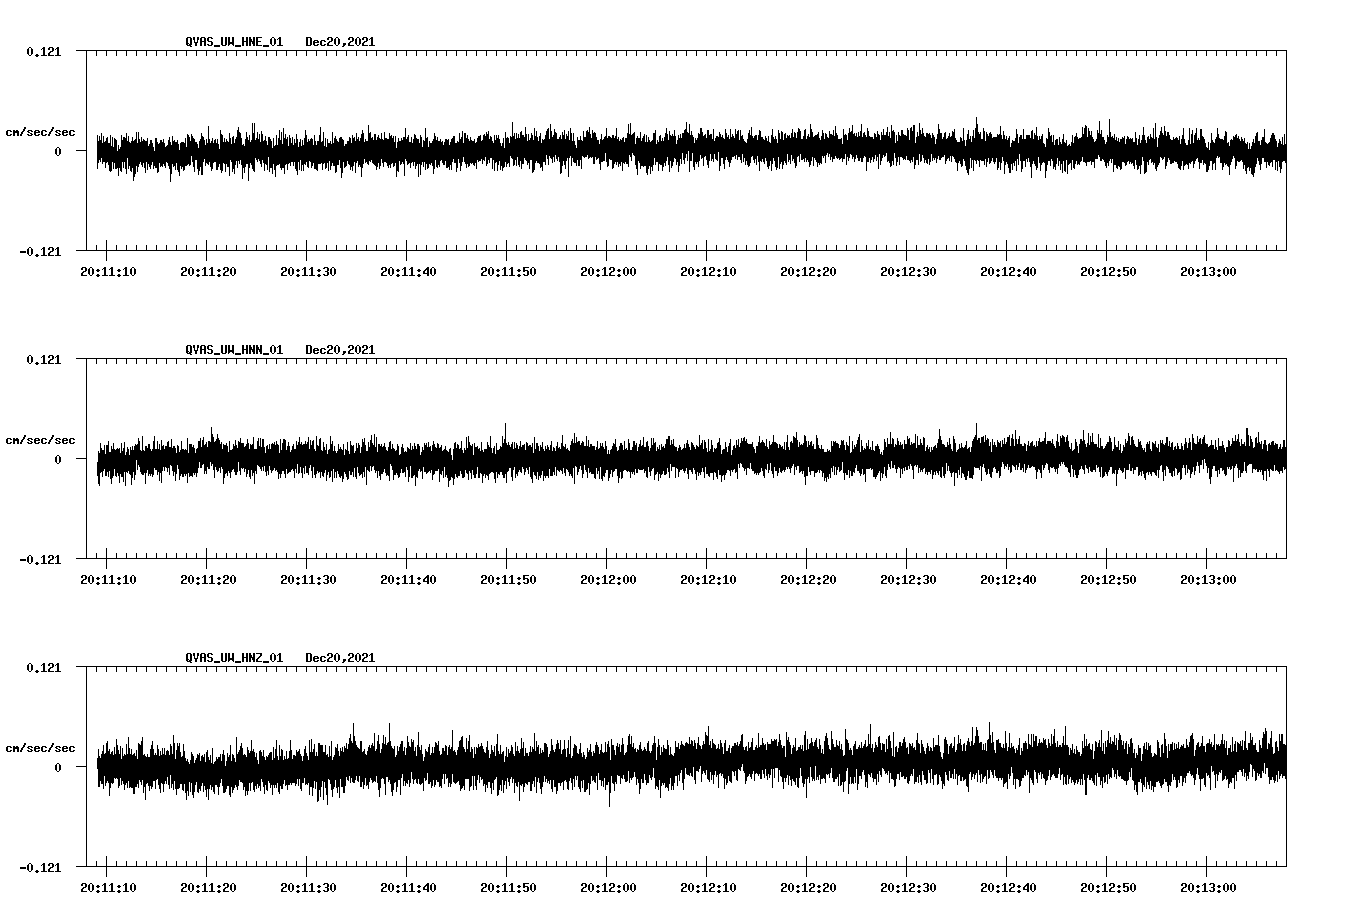Click the 0 axis value of HNN plot
This screenshot has height=924, width=1358.
click(x=57, y=459)
